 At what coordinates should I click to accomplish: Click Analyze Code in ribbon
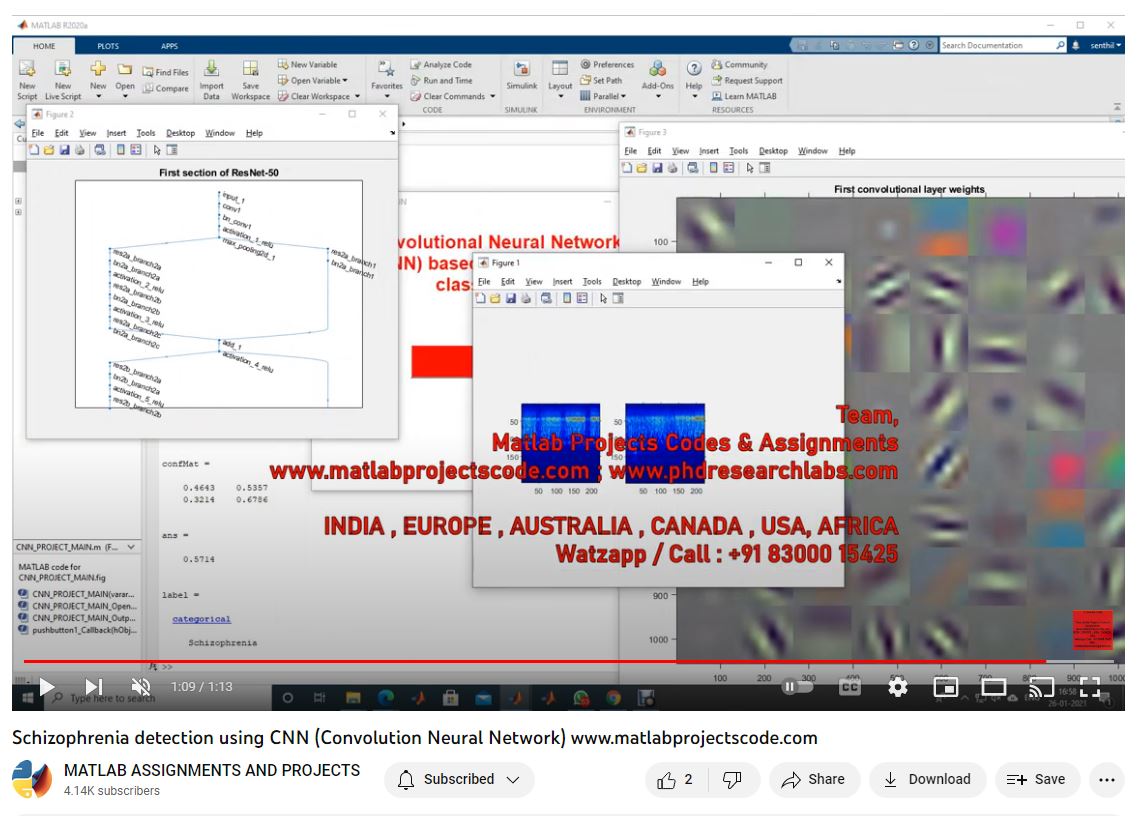coord(441,64)
